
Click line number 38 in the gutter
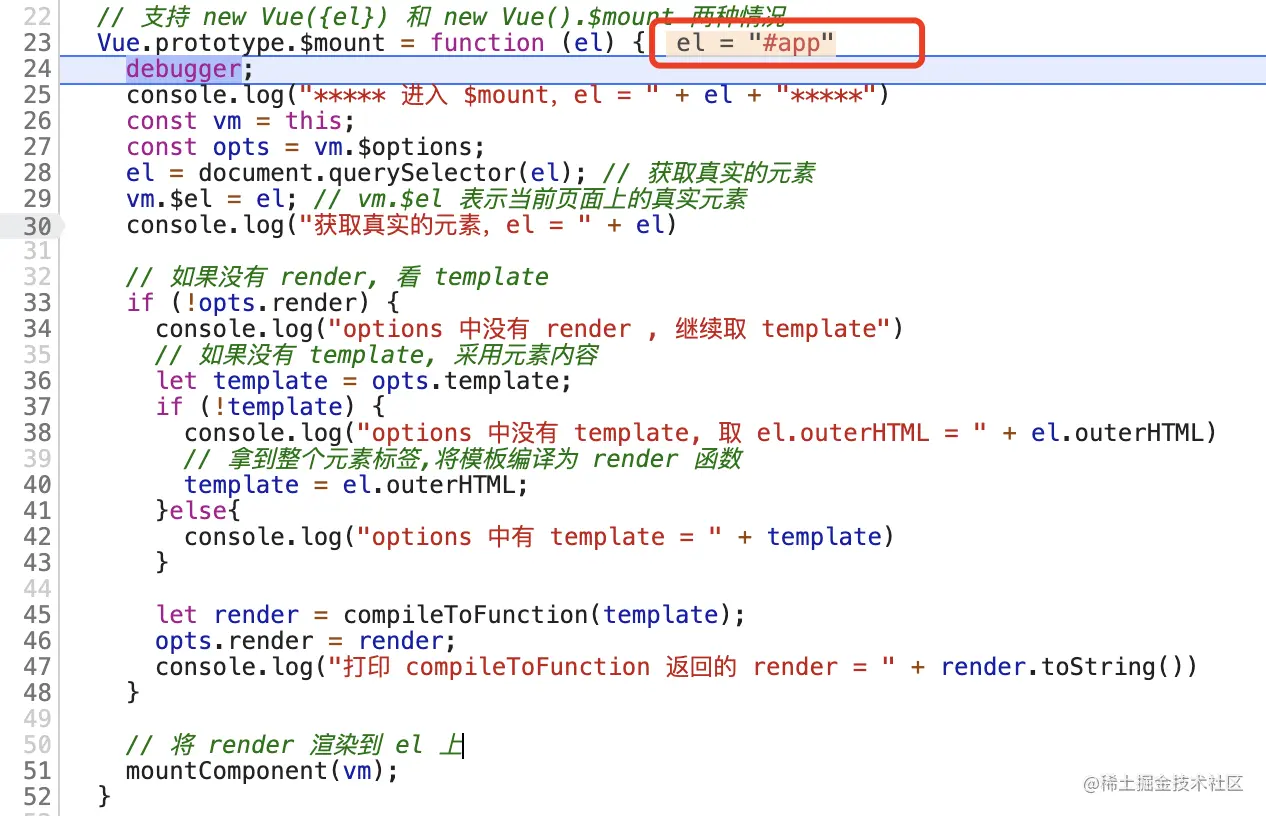37,433
